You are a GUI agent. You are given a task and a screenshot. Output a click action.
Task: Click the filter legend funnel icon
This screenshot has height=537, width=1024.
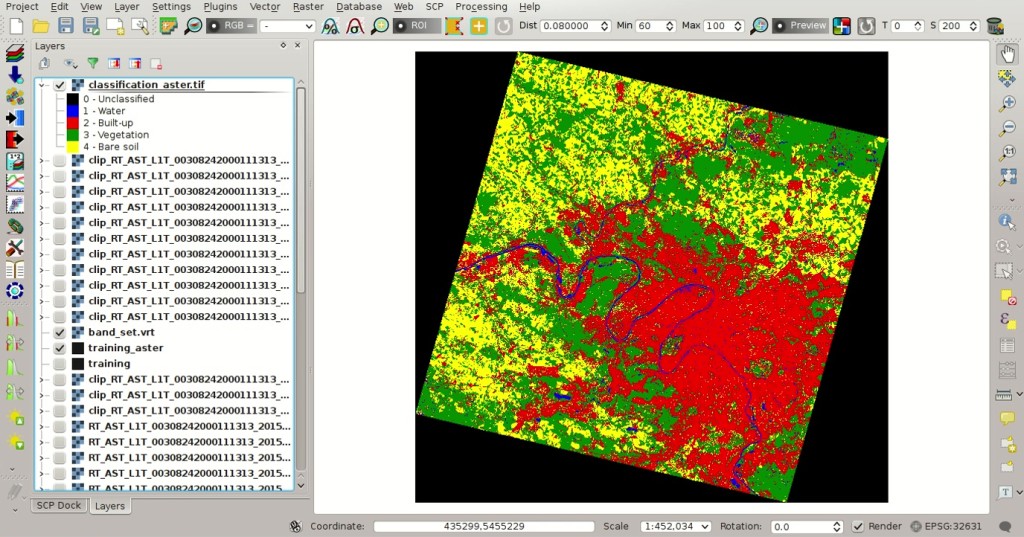[93, 63]
